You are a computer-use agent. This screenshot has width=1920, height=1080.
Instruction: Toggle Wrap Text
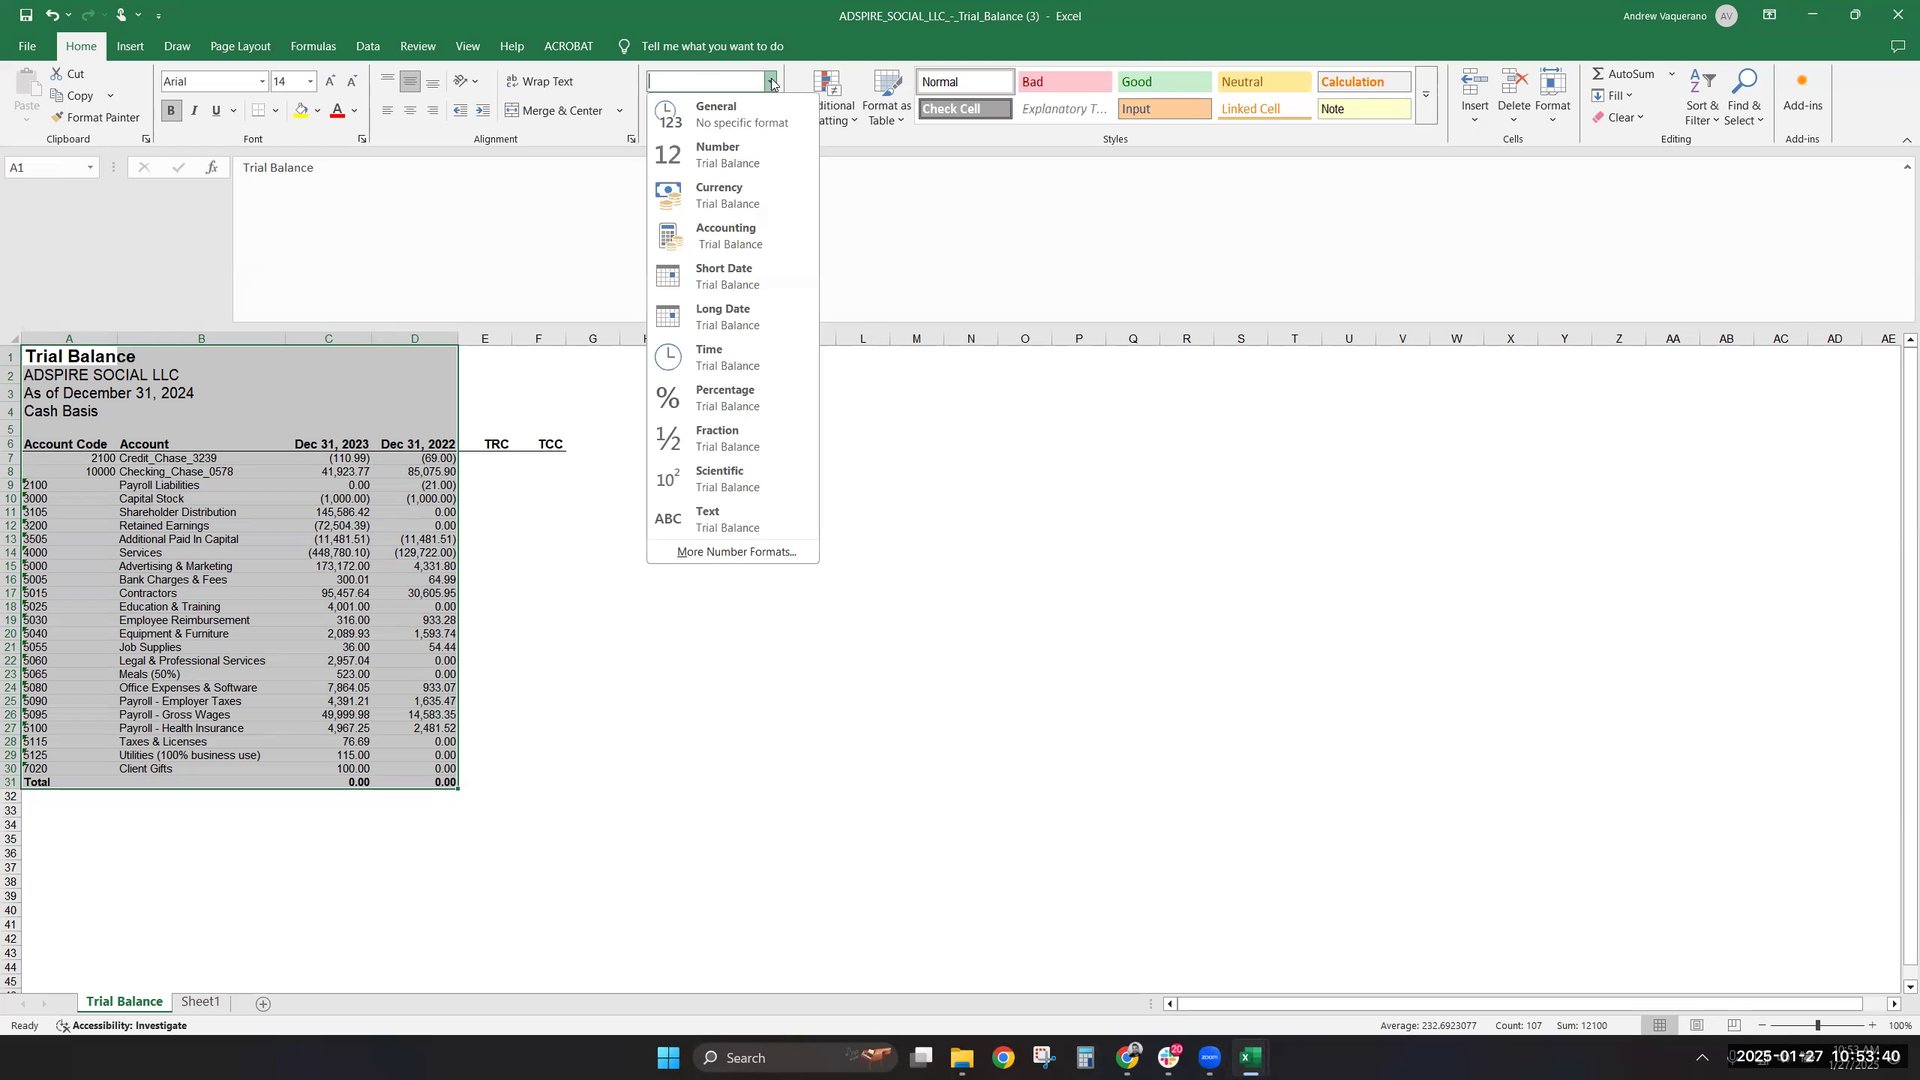pos(539,81)
